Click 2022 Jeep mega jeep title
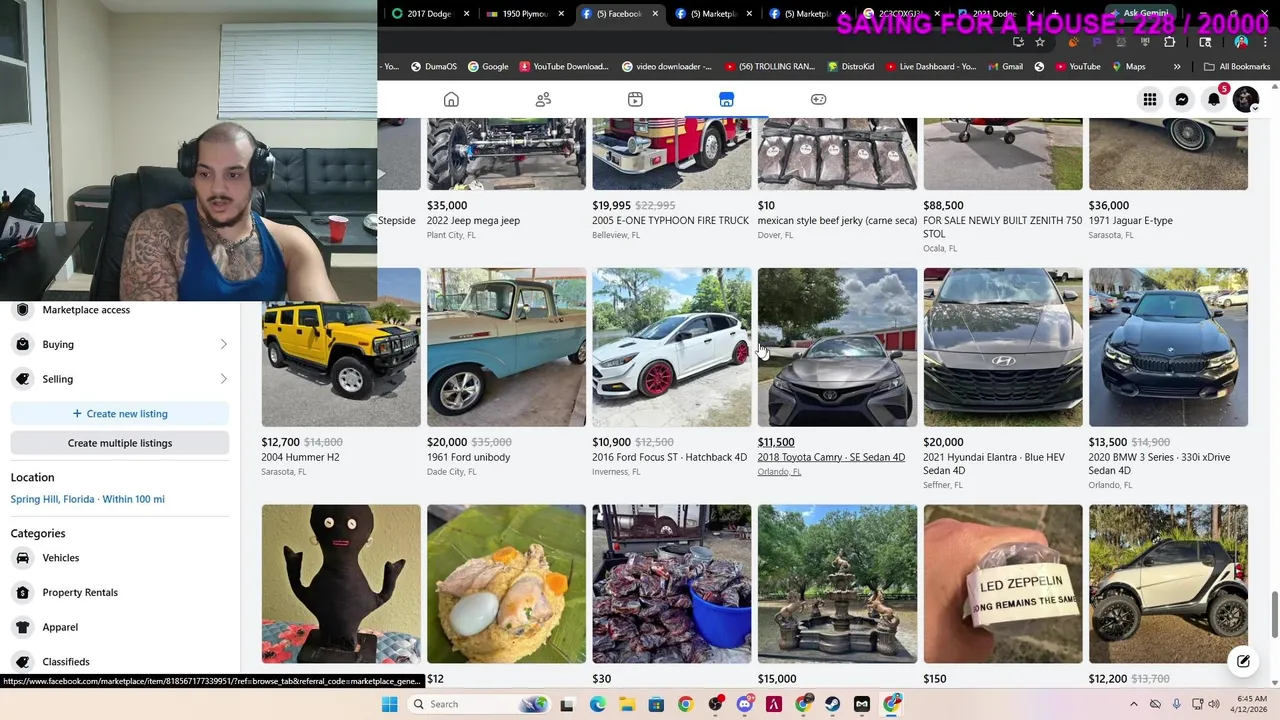This screenshot has width=1280, height=720. pyautogui.click(x=473, y=221)
